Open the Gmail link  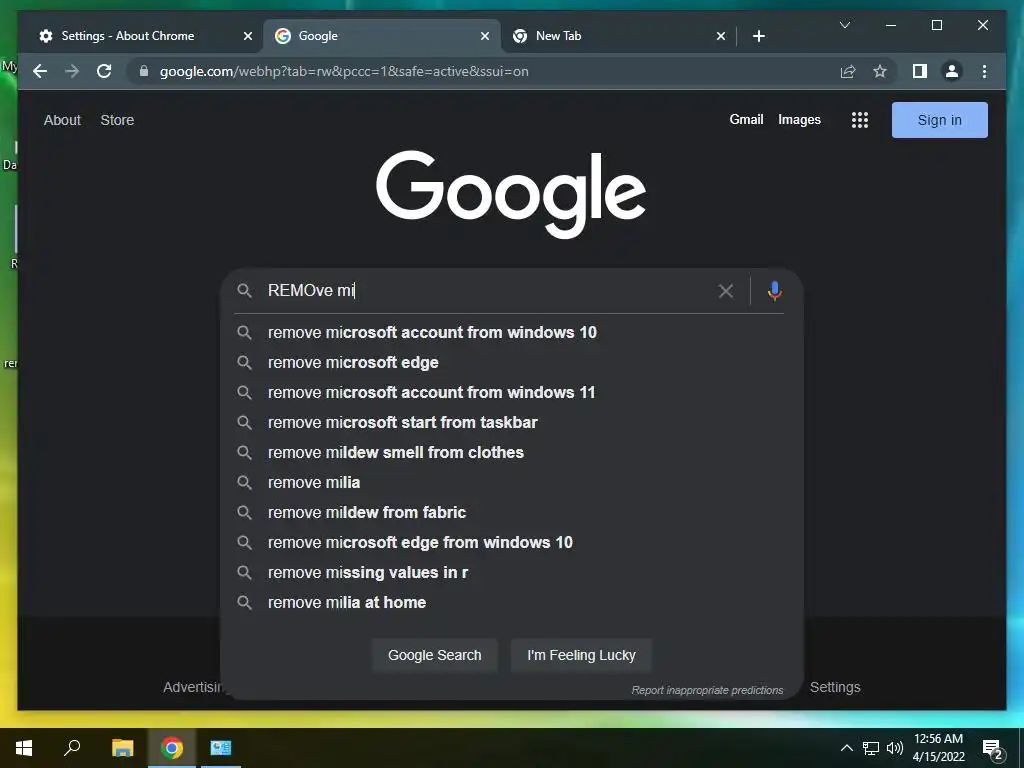[x=746, y=120]
